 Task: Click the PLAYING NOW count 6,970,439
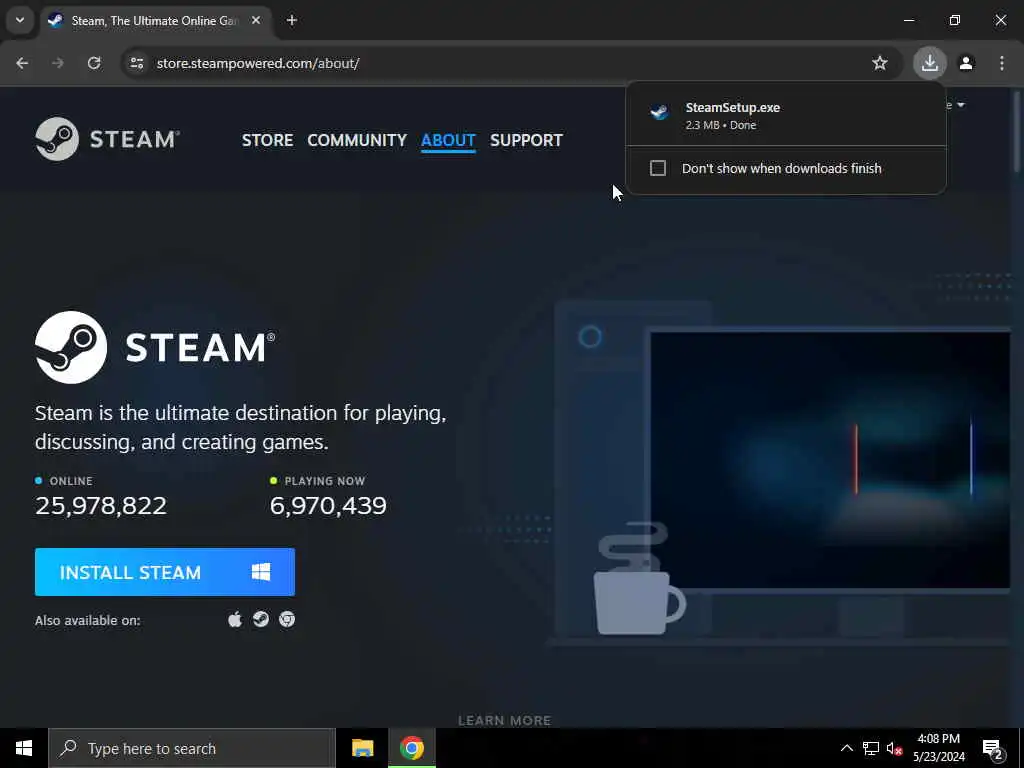click(x=328, y=505)
